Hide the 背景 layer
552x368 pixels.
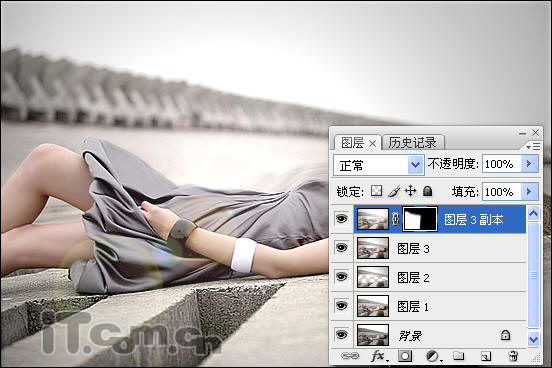(341, 335)
